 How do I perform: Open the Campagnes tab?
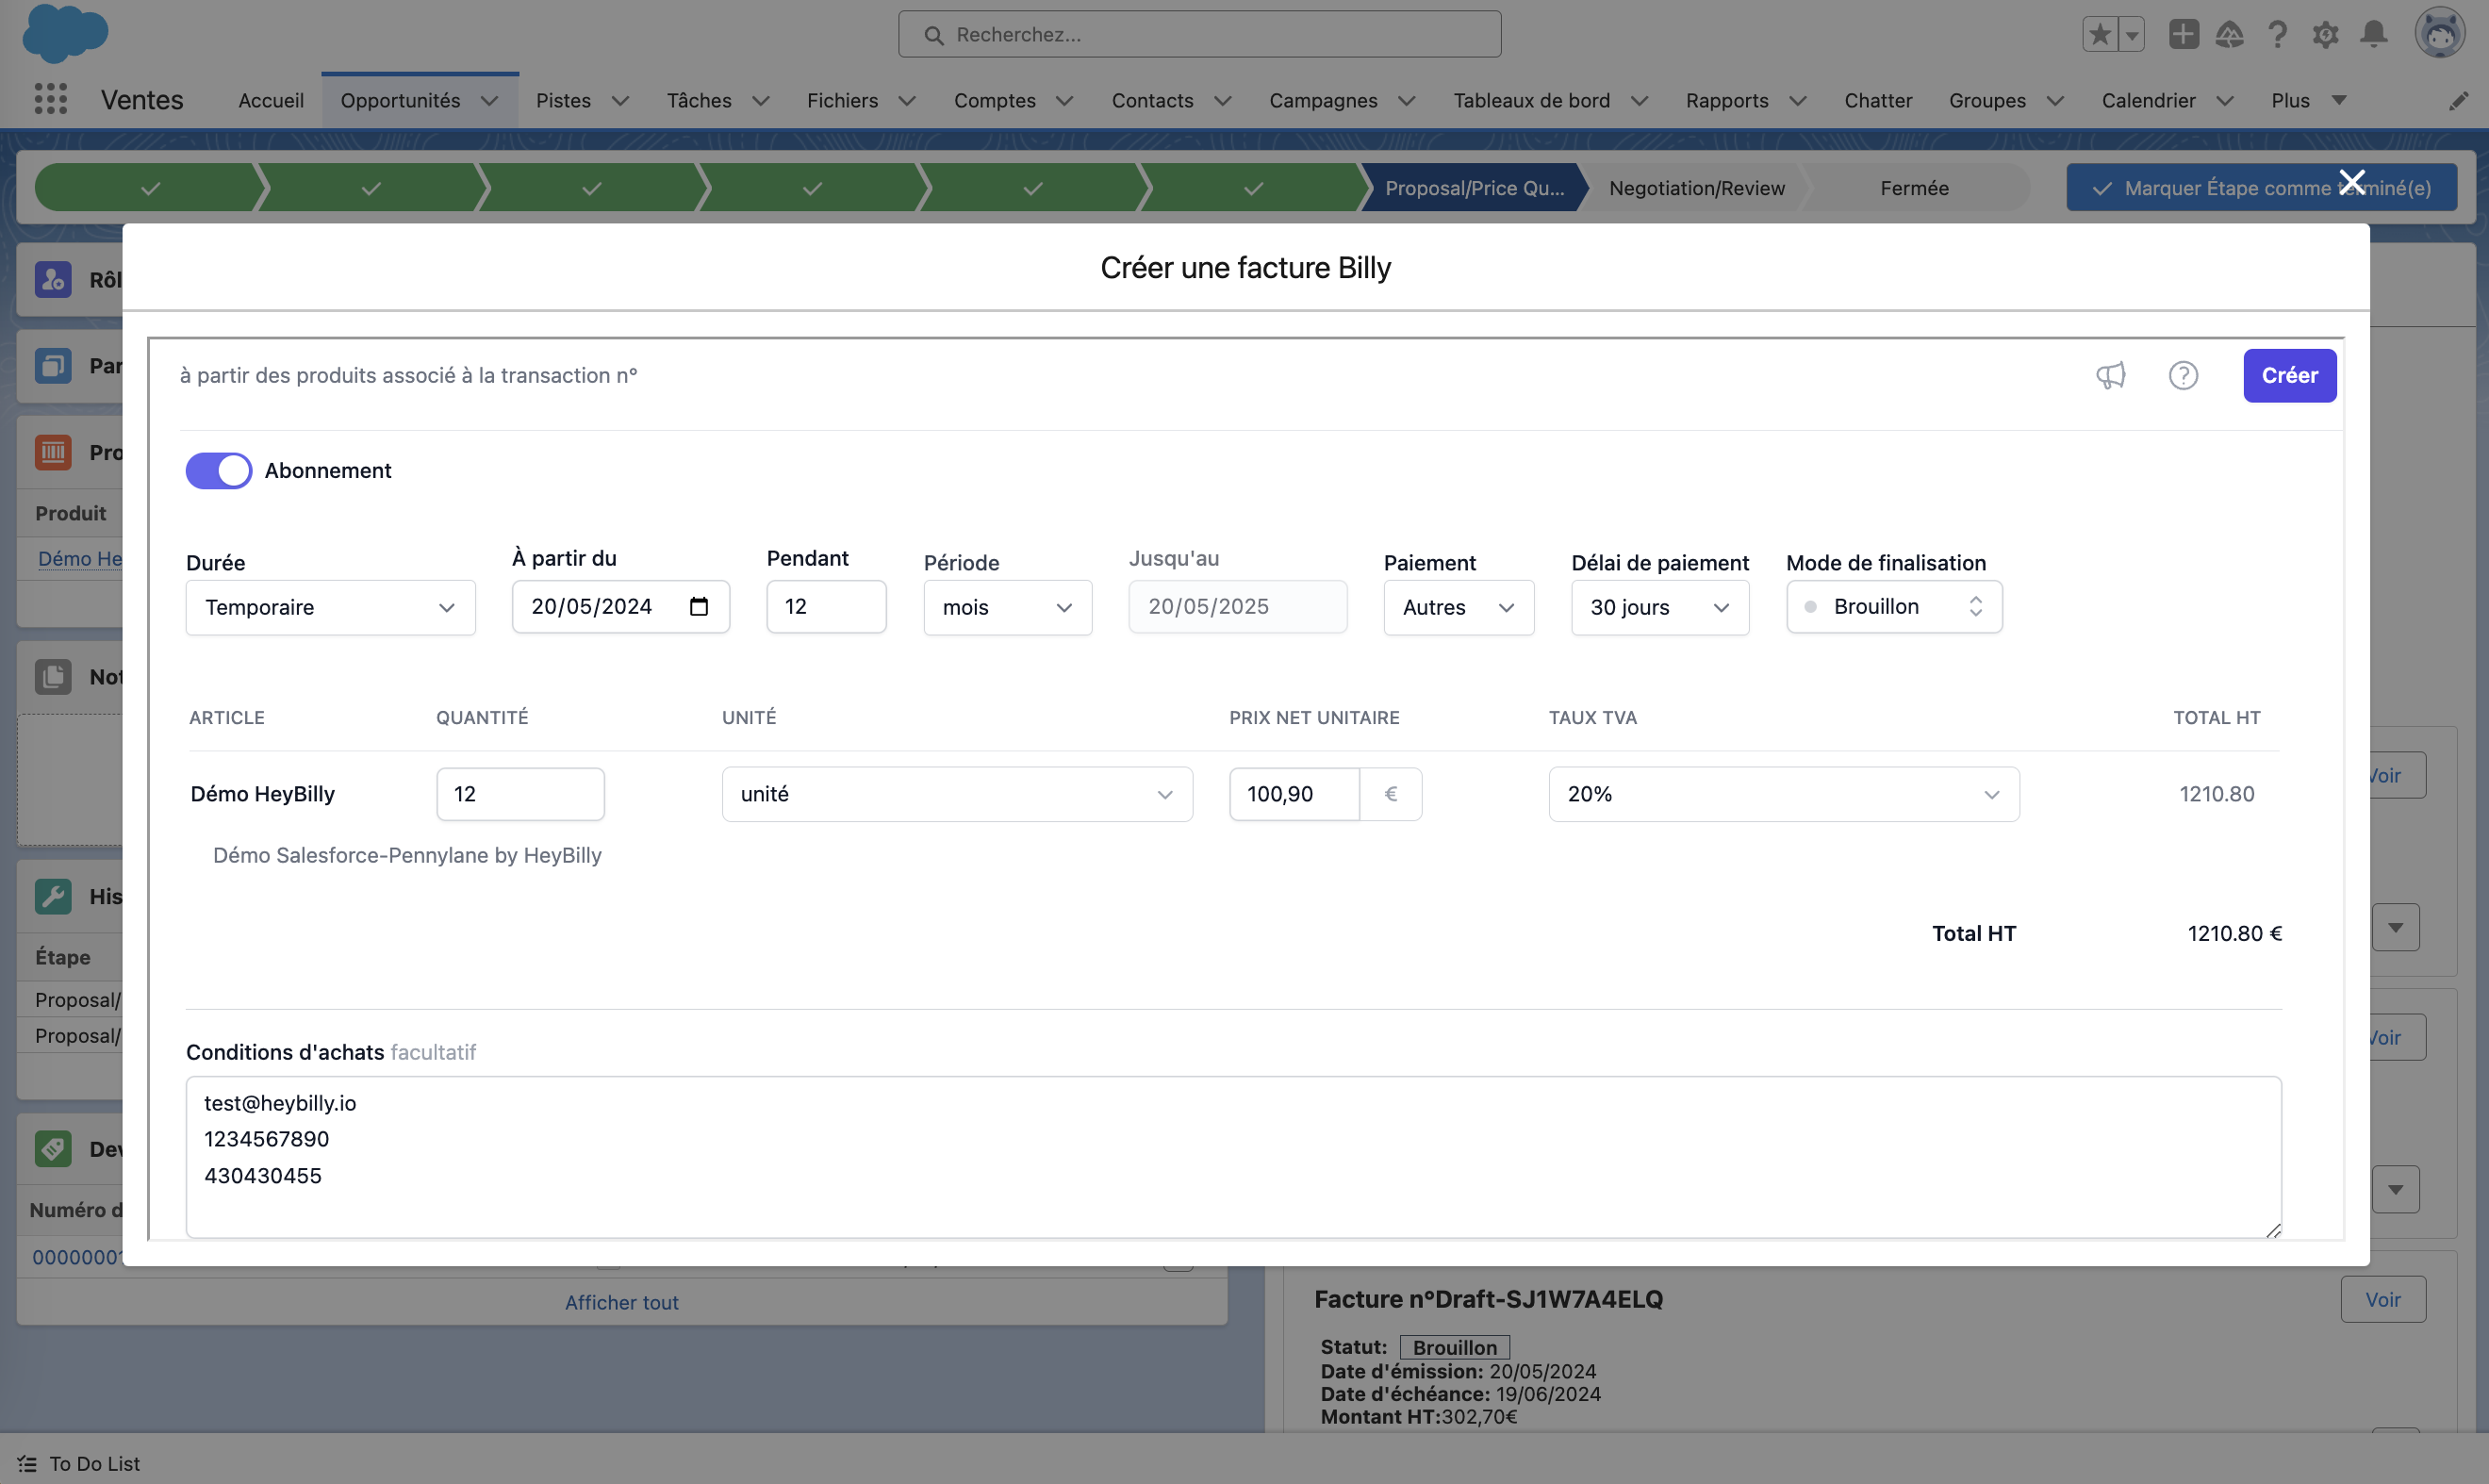tap(1323, 100)
